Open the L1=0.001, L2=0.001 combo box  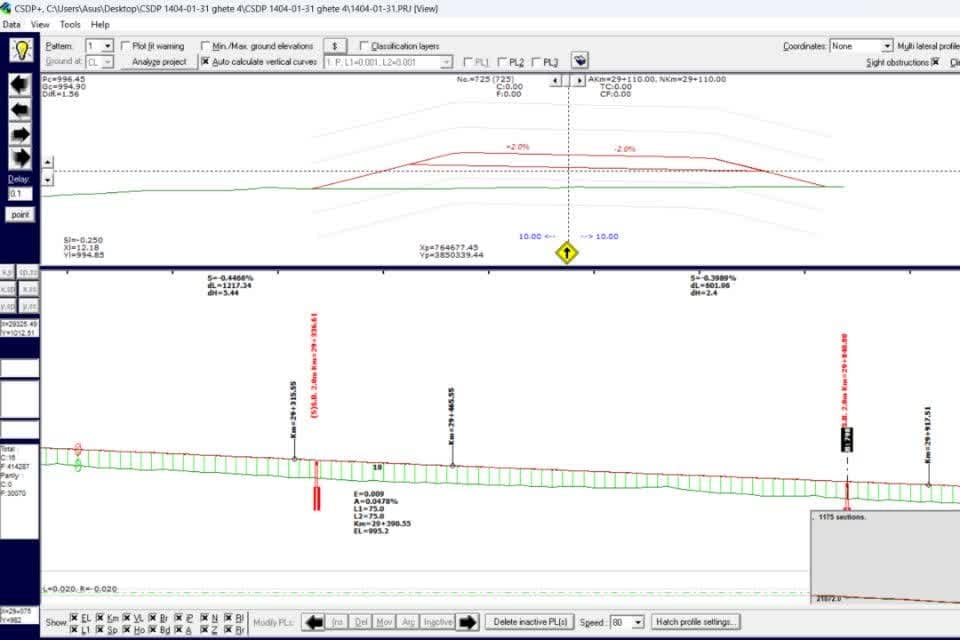tap(388, 62)
